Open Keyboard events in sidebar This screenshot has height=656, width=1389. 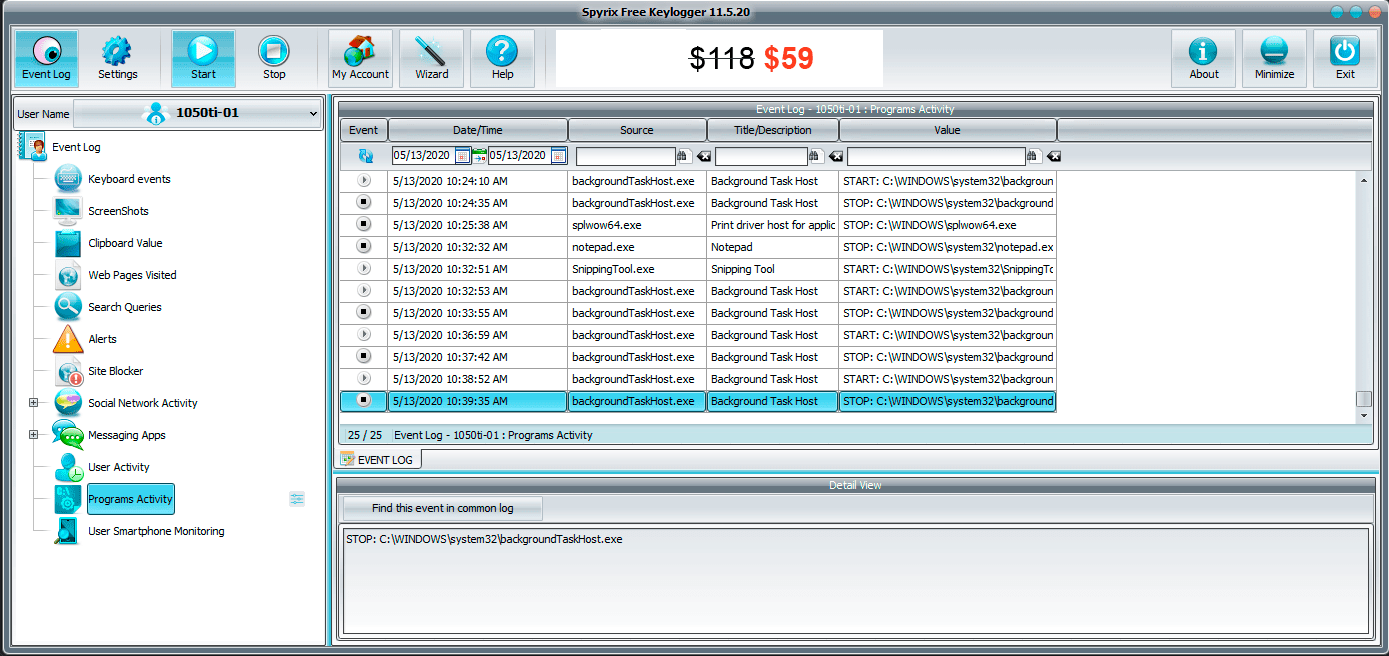coord(129,179)
